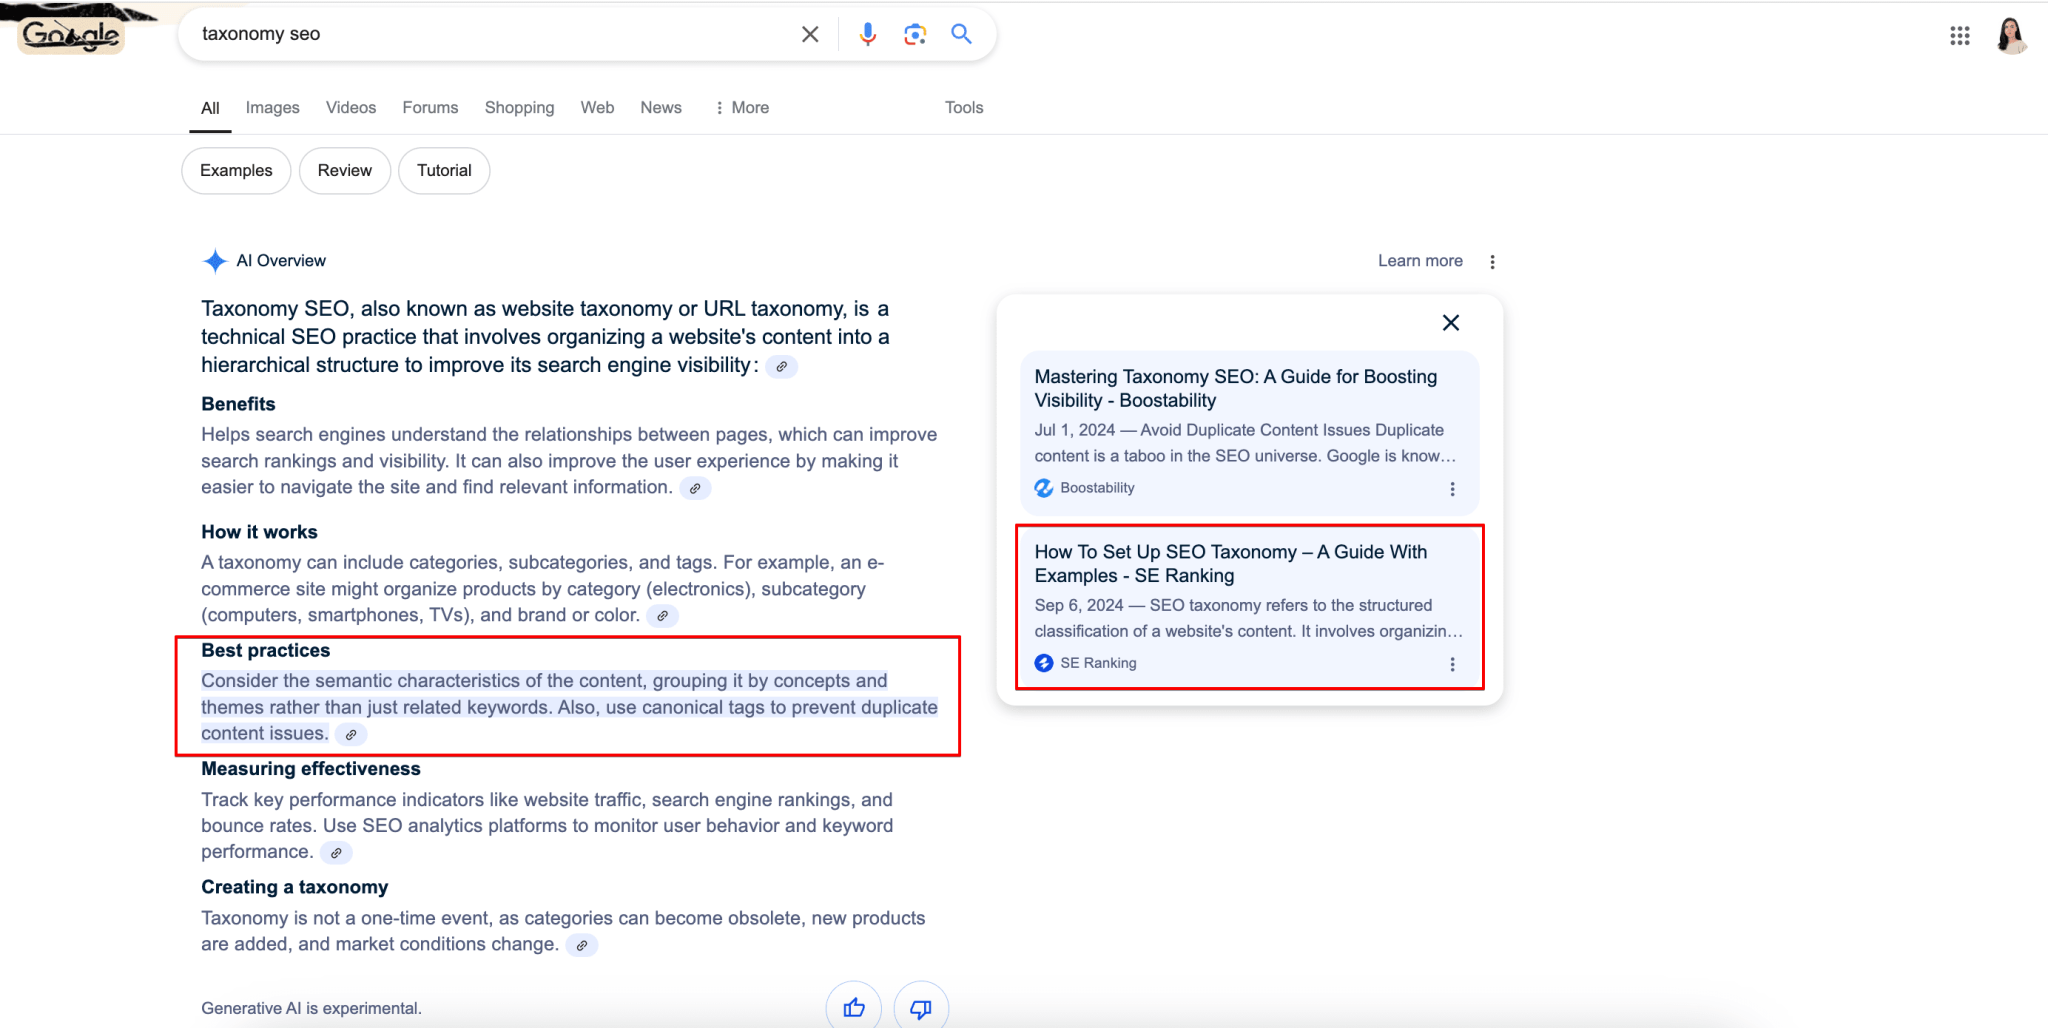Viewport: 2048px width, 1028px height.
Task: Open the link chip after the taxonomy definition
Action: click(x=782, y=366)
